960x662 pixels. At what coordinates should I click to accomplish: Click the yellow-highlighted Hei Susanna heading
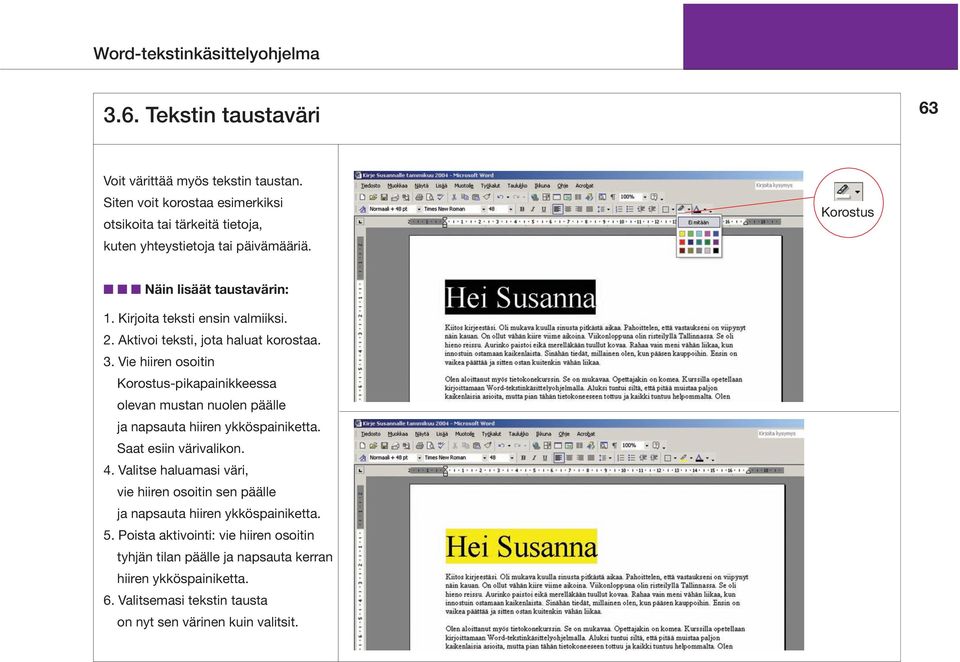521,546
